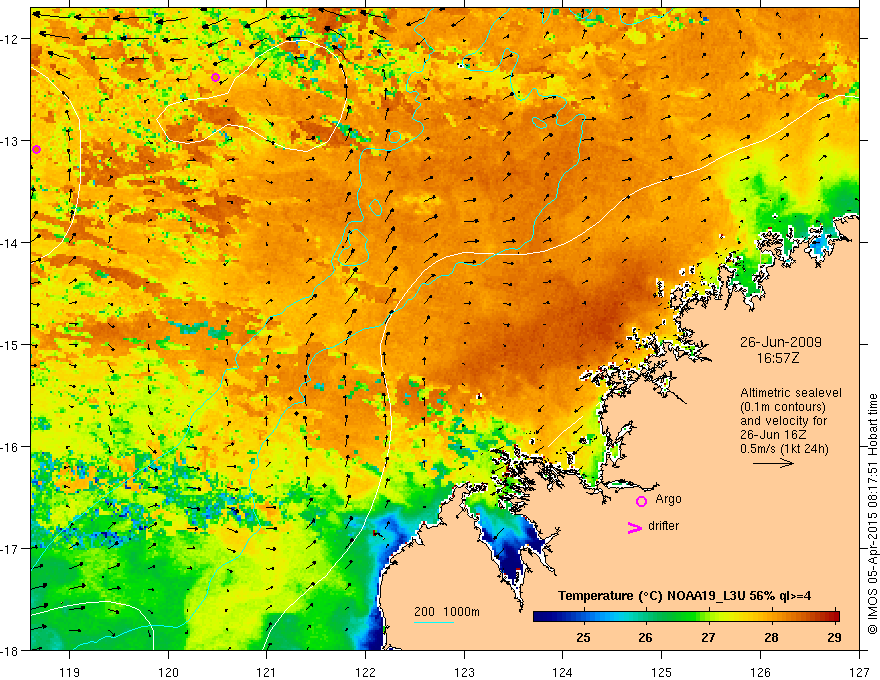Click the cyan isobath legend line under 200 1000m
Screen dimensions: 880x680
pyautogui.click(x=434, y=622)
